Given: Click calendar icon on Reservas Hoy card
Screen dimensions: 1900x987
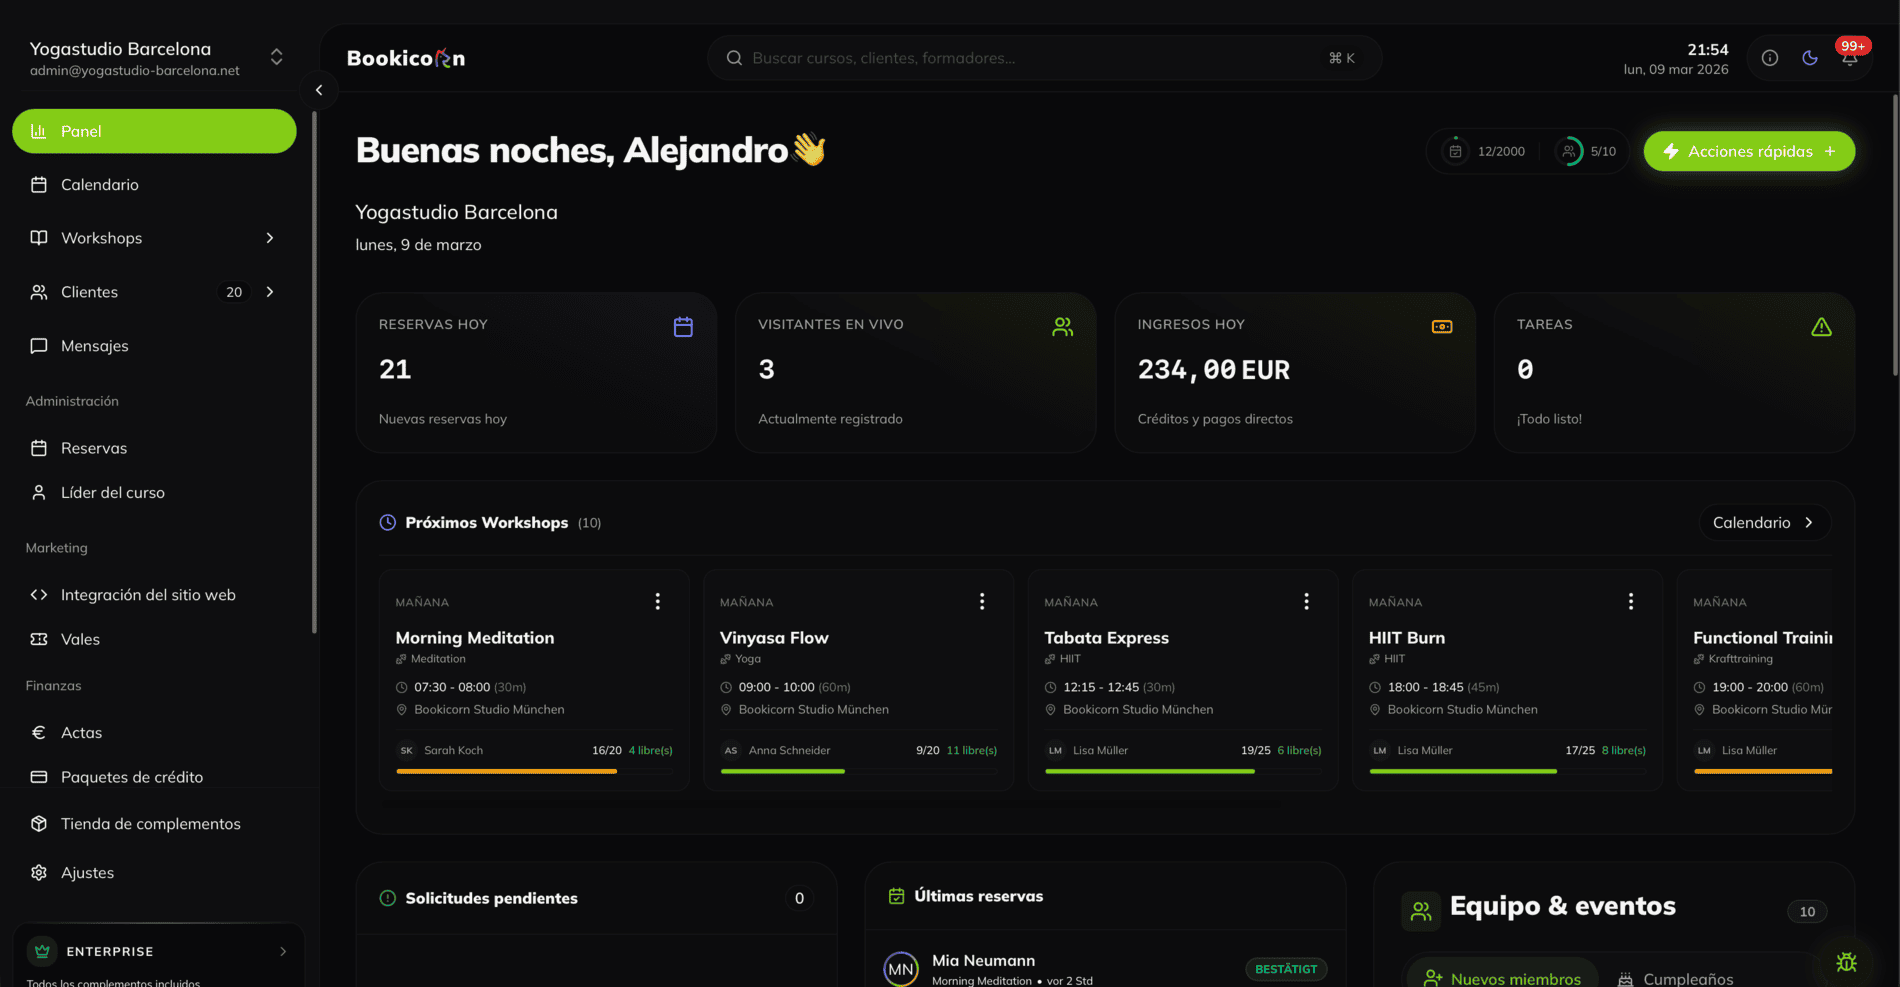Looking at the screenshot, I should point(683,327).
